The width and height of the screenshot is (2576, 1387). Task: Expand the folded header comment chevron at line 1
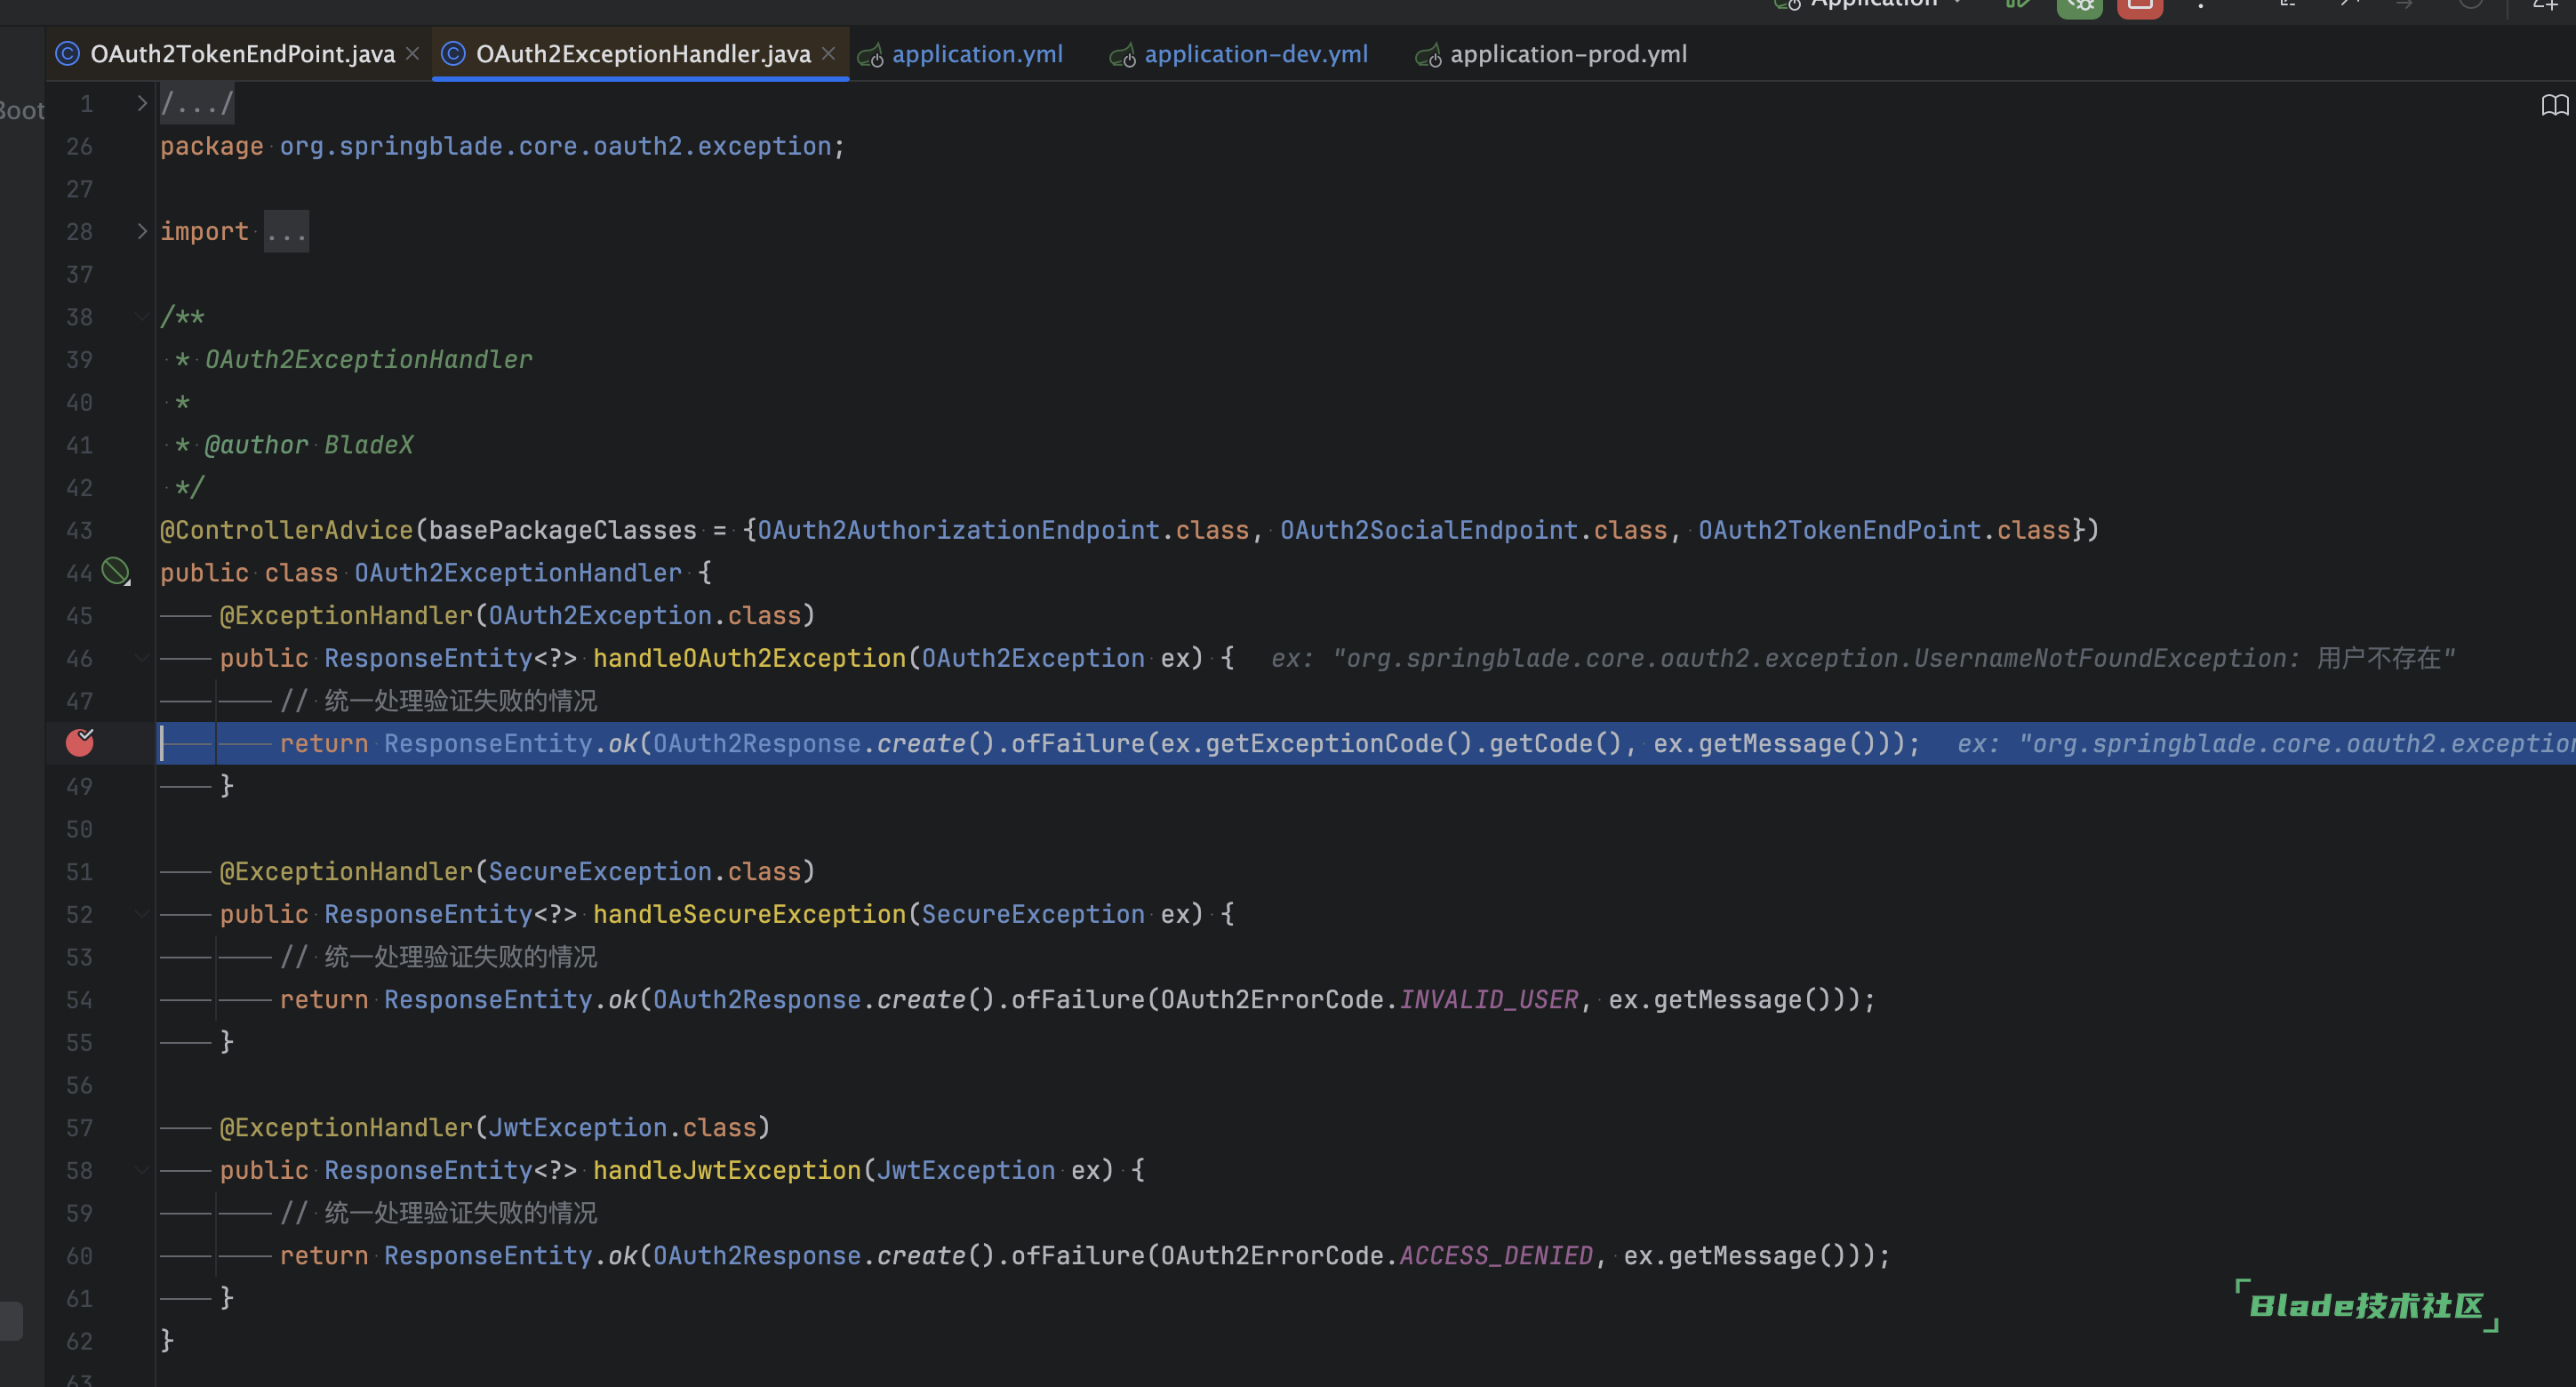pyautogui.click(x=142, y=103)
